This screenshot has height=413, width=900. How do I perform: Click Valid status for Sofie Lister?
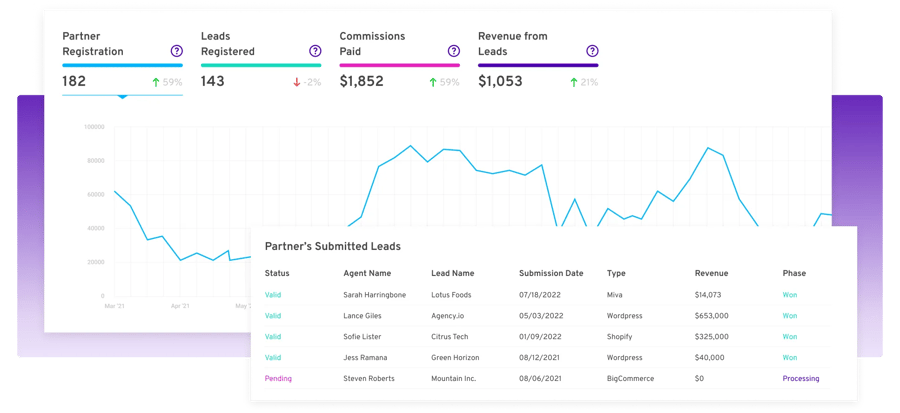[273, 337]
